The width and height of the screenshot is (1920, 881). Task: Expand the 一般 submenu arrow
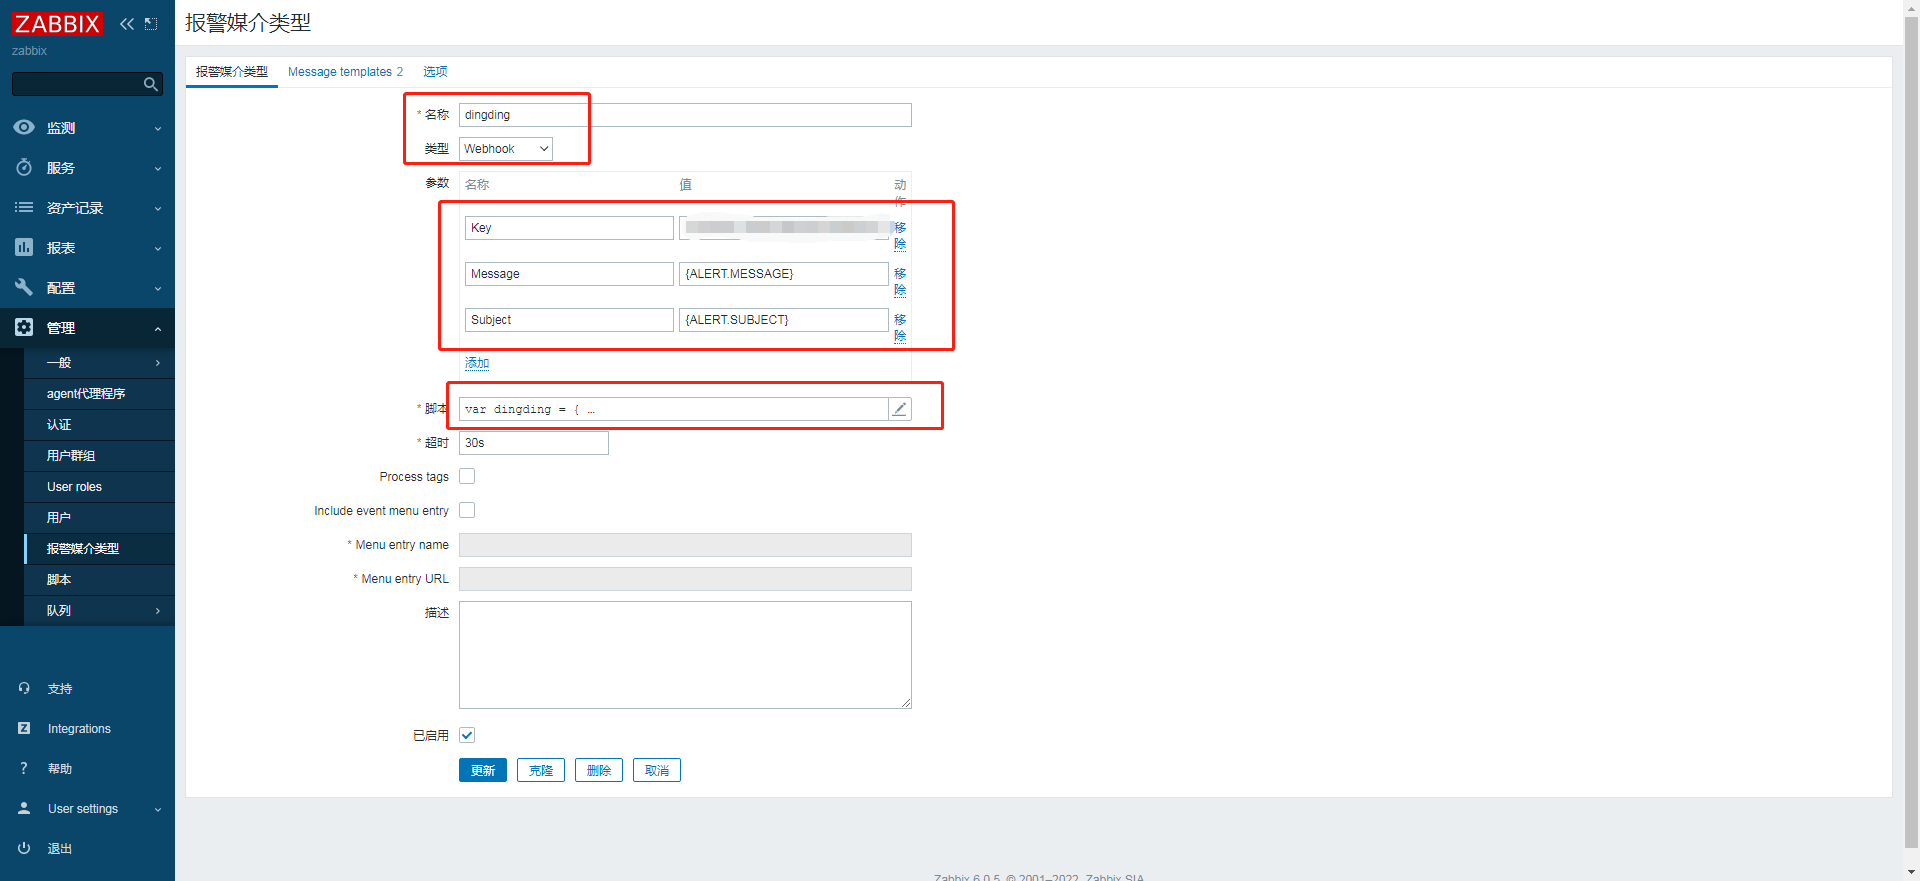pyautogui.click(x=158, y=363)
